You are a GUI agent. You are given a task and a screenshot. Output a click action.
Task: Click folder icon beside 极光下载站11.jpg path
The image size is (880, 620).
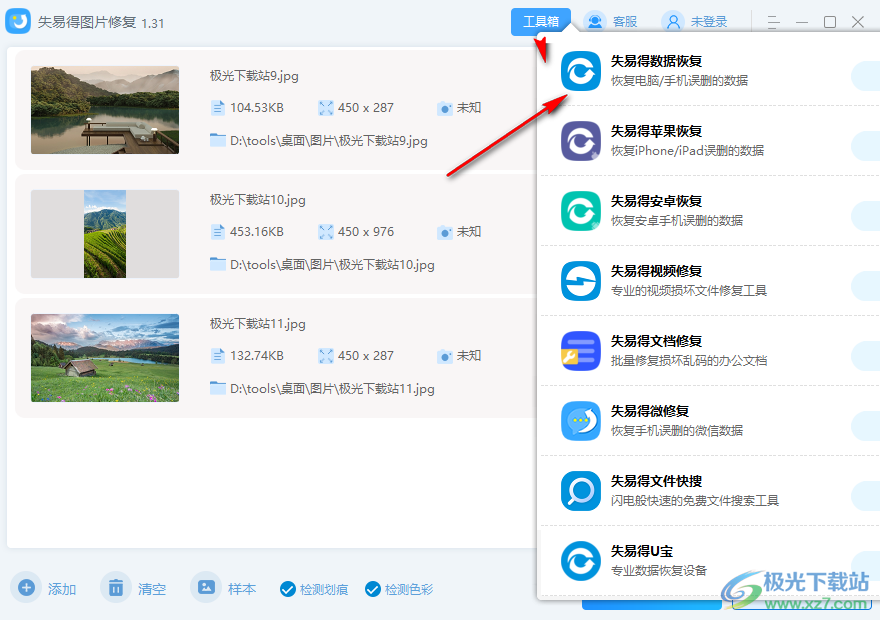[218, 388]
